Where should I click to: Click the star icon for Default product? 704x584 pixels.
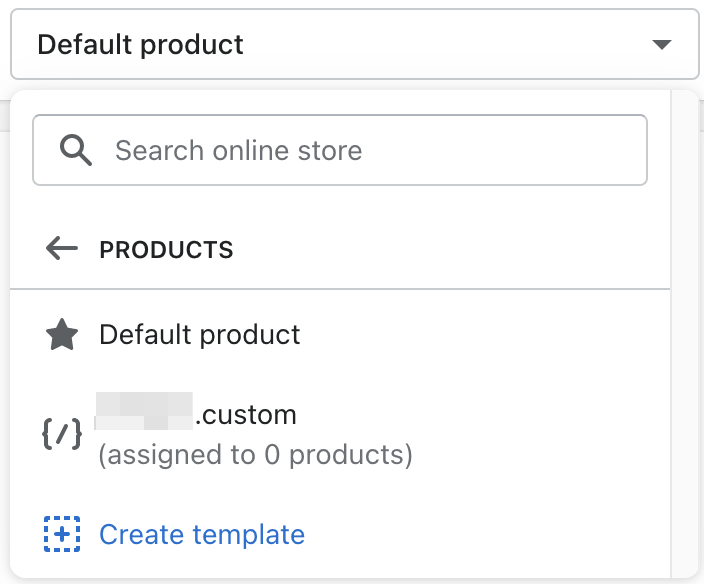pos(63,335)
